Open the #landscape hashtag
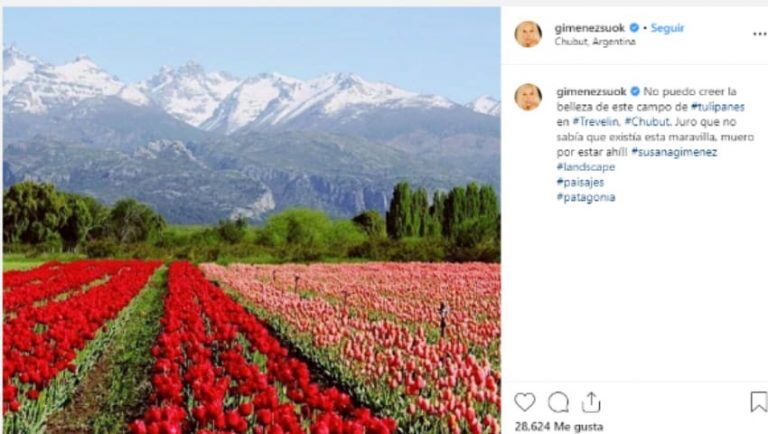The height and width of the screenshot is (434, 768). (x=585, y=167)
